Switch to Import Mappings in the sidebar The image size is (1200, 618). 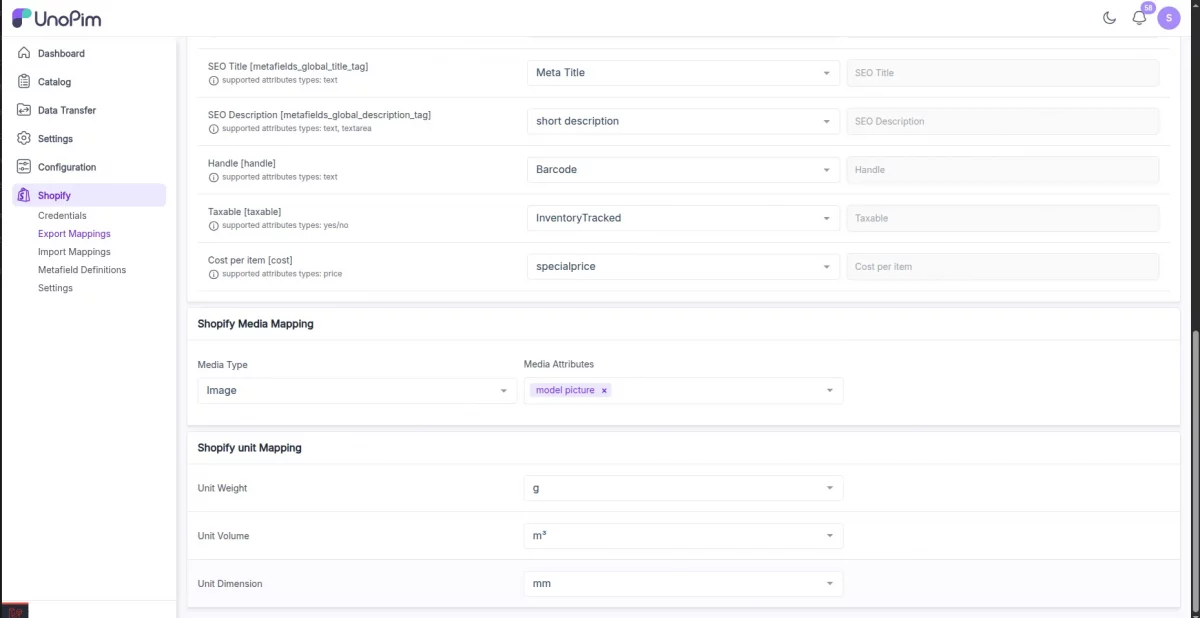point(74,251)
